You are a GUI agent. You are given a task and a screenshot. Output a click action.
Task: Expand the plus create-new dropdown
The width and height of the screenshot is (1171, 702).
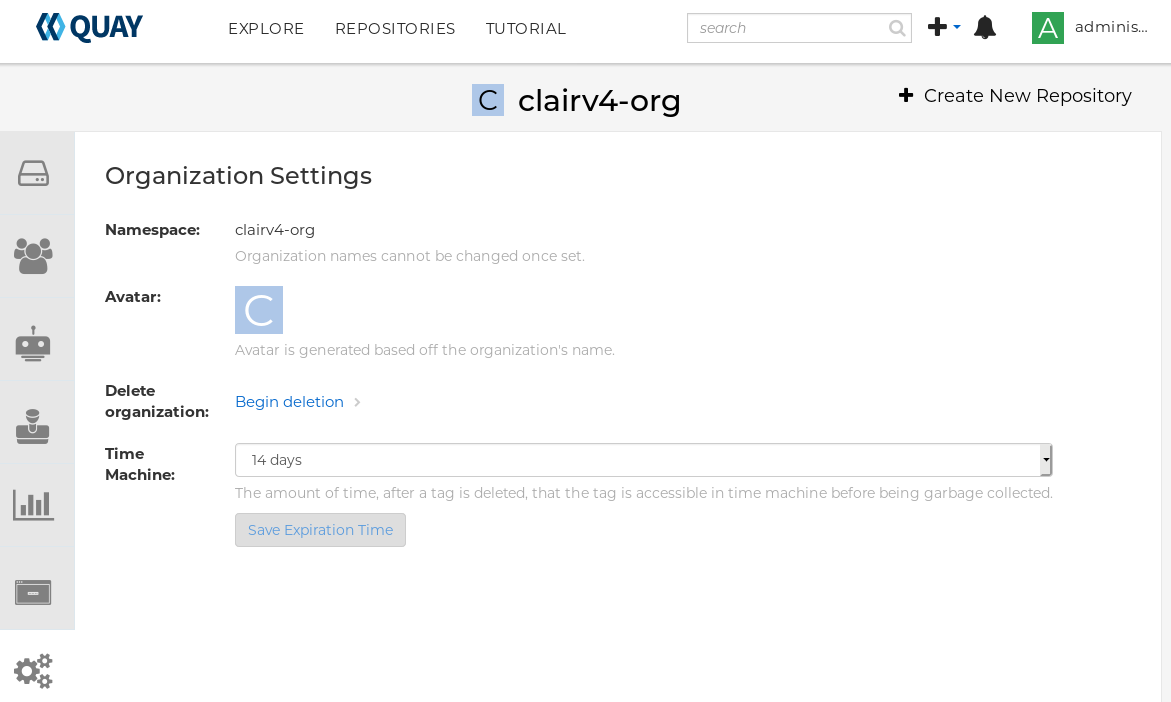[x=943, y=27]
